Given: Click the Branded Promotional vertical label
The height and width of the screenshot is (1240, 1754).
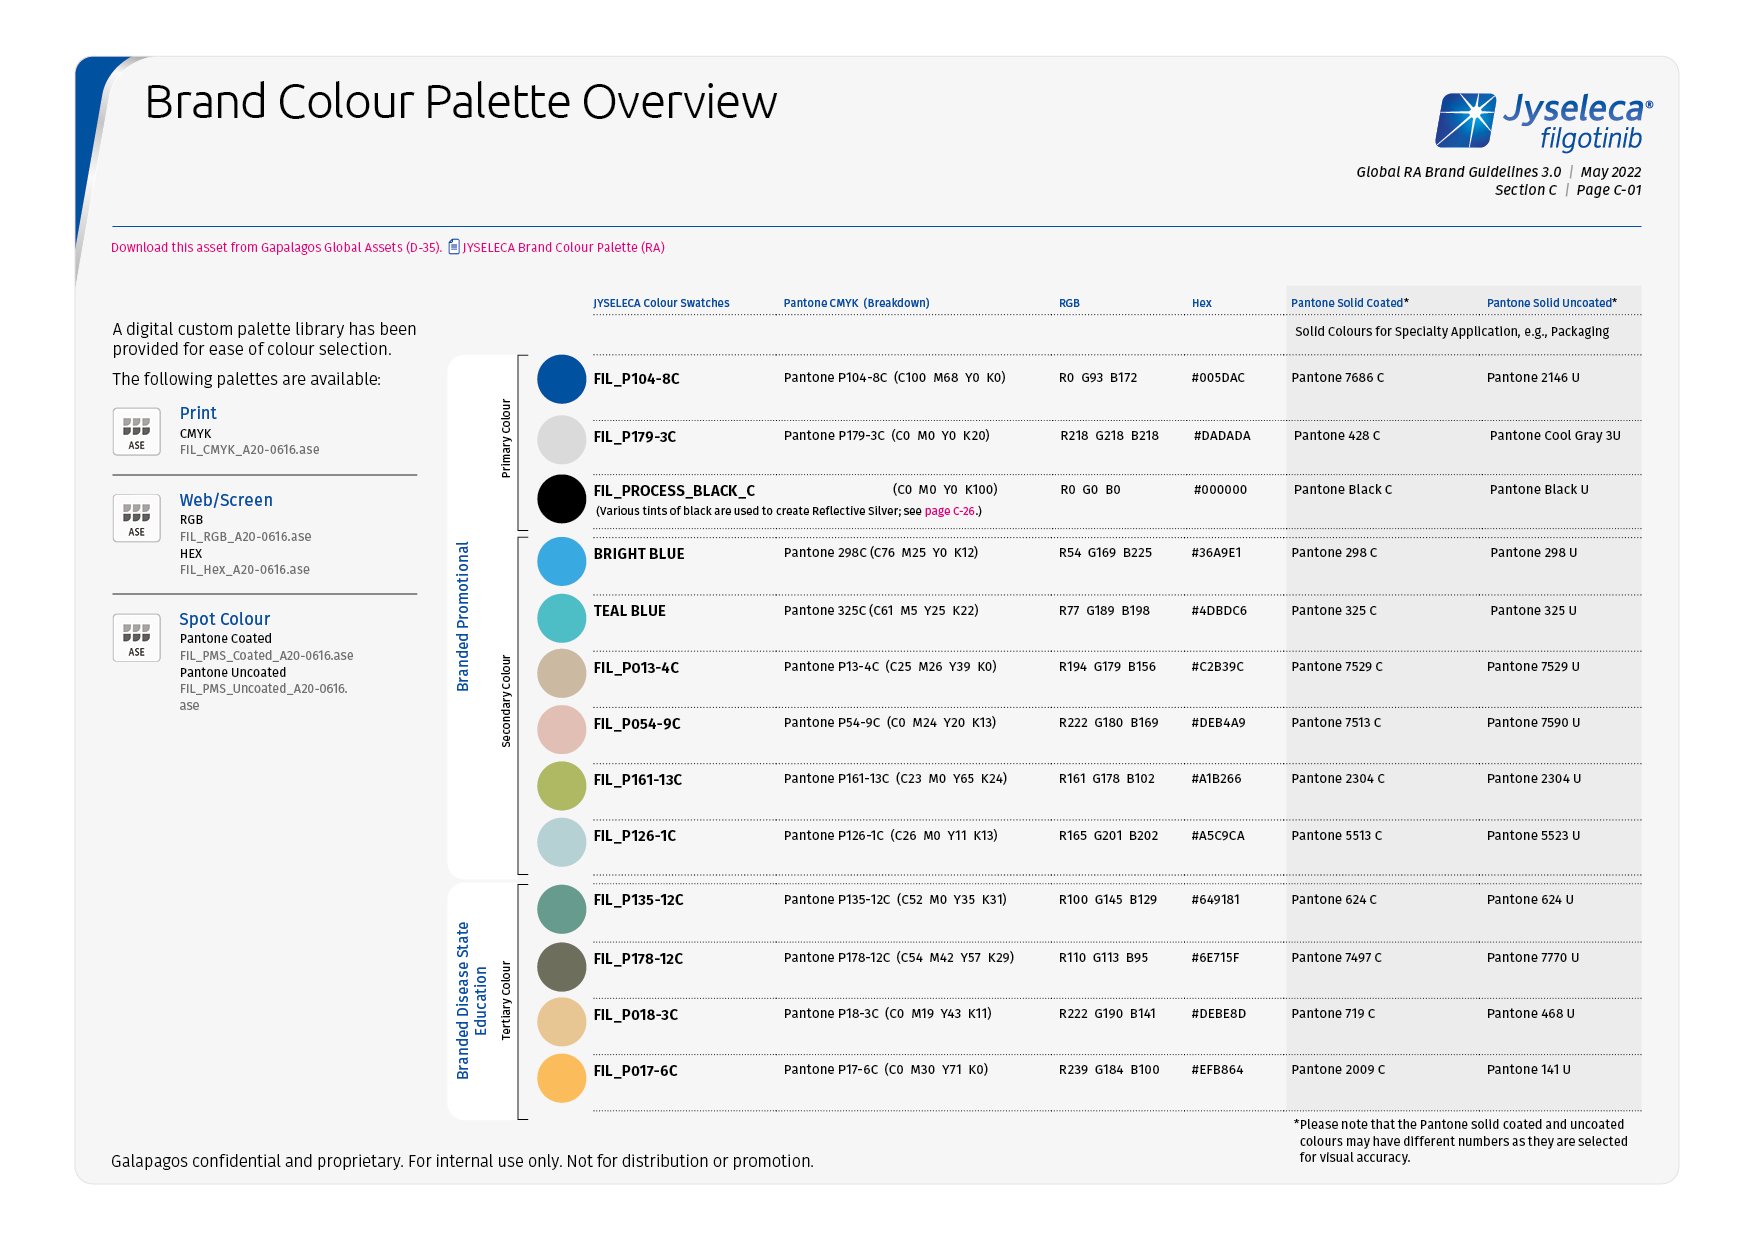Looking at the screenshot, I should [x=463, y=617].
